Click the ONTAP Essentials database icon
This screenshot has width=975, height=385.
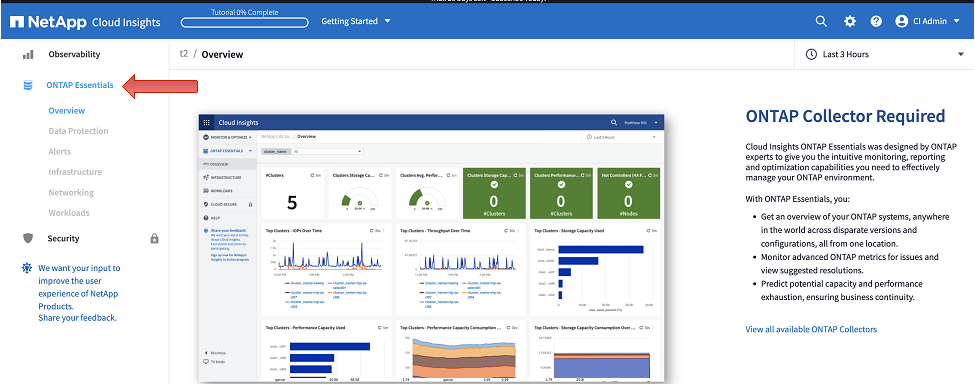point(28,85)
